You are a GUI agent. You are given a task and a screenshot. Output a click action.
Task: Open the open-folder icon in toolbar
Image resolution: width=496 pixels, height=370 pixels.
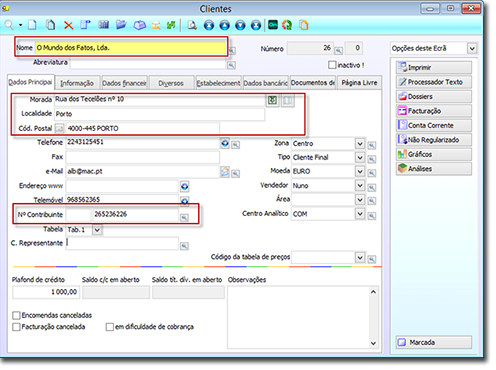pyautogui.click(x=121, y=25)
